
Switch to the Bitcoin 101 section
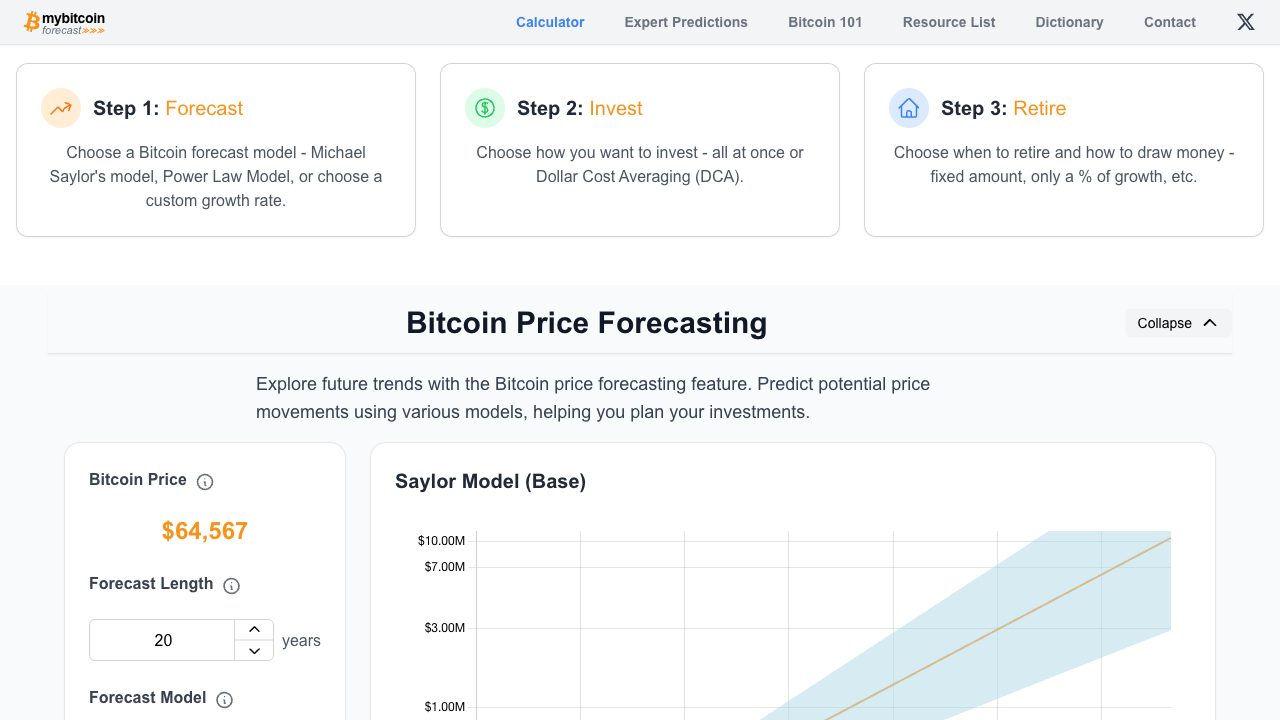pos(824,22)
